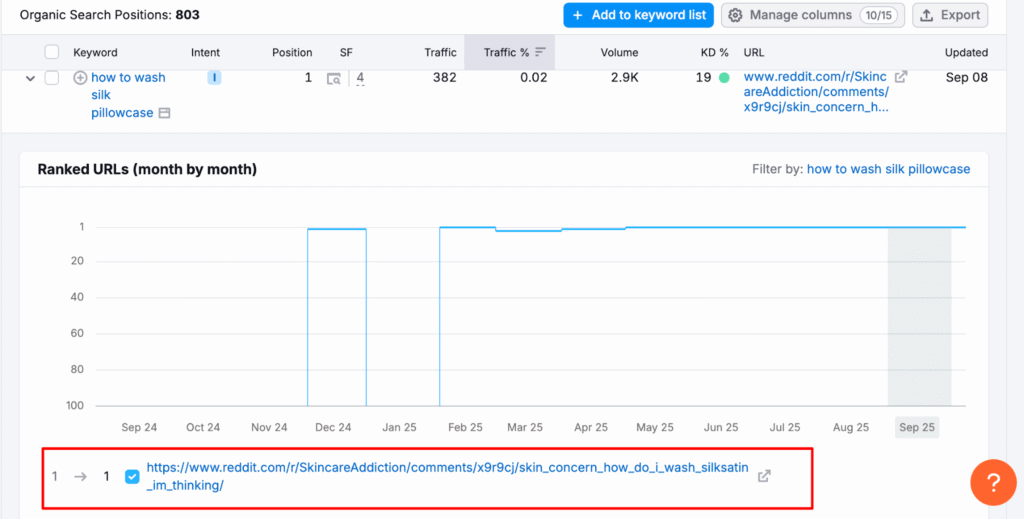This screenshot has width=1024, height=519.
Task: Select the 'how to wash silk pillowcase' row checkbox
Action: coord(52,78)
